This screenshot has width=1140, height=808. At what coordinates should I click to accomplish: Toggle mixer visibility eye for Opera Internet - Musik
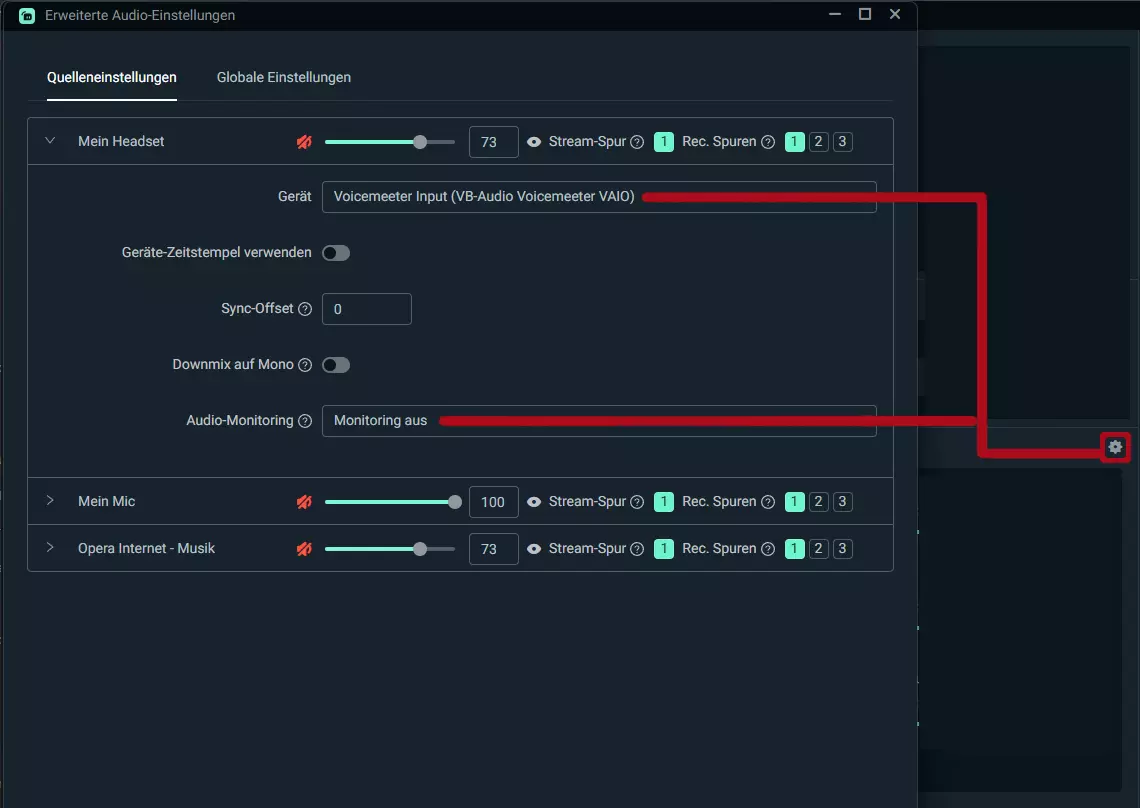click(534, 549)
